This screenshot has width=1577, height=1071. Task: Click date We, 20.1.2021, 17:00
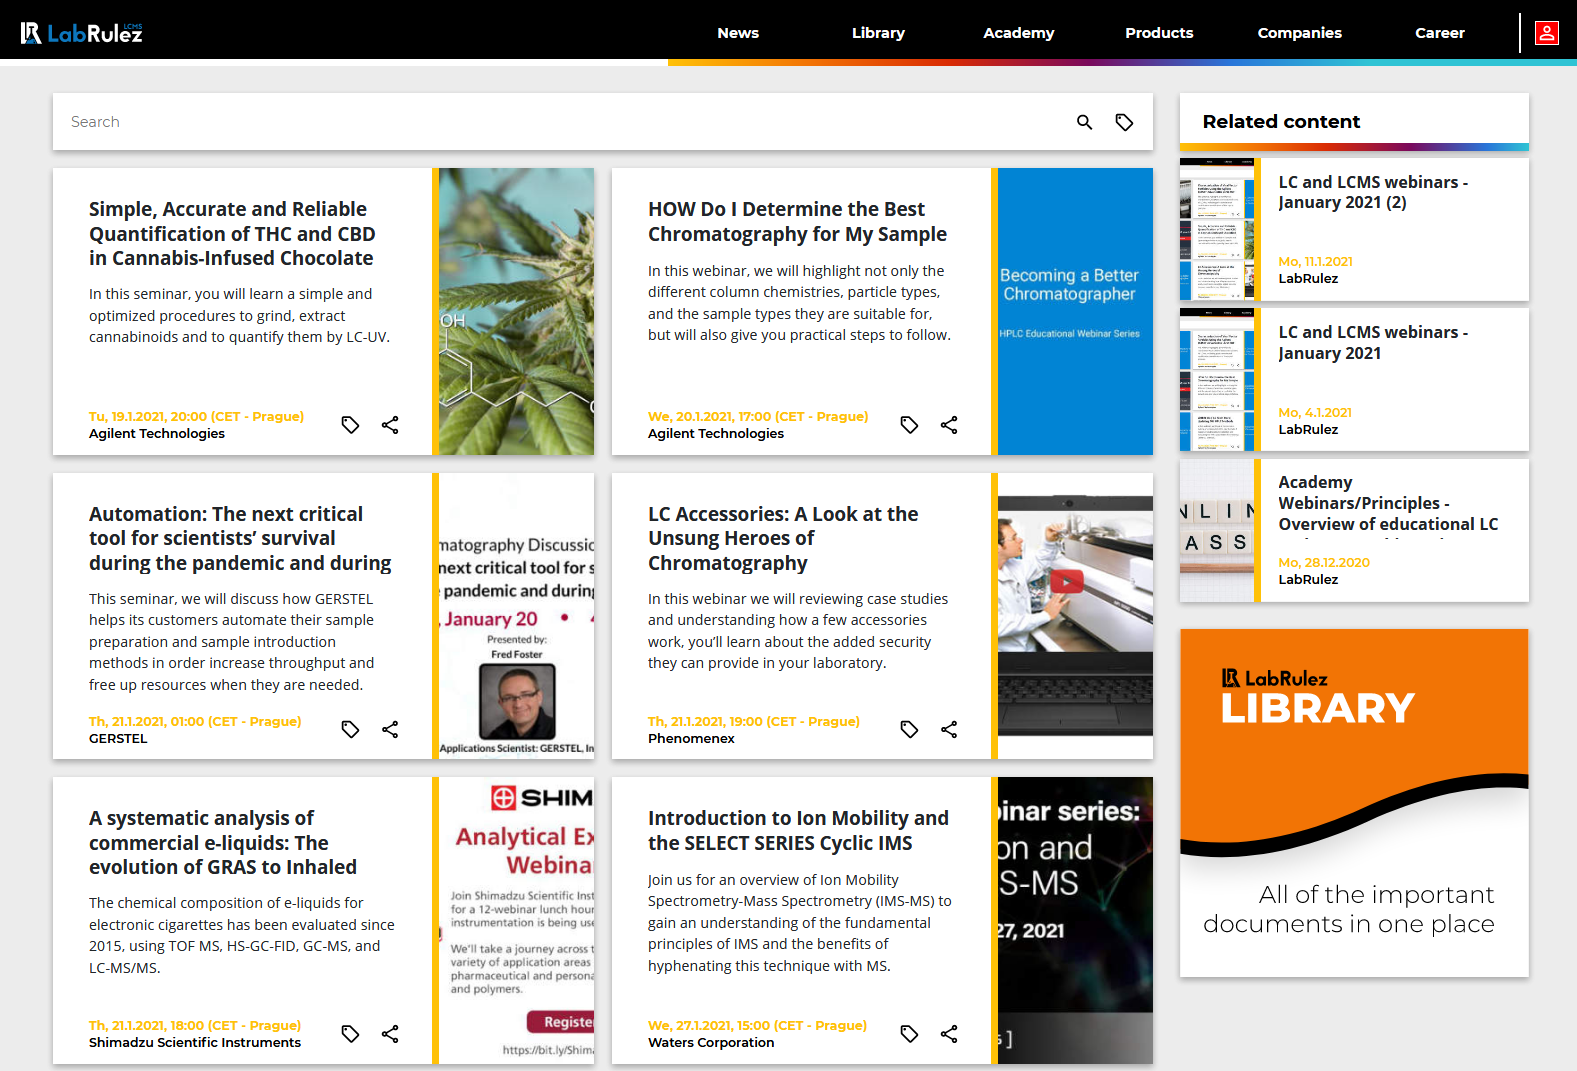click(758, 417)
